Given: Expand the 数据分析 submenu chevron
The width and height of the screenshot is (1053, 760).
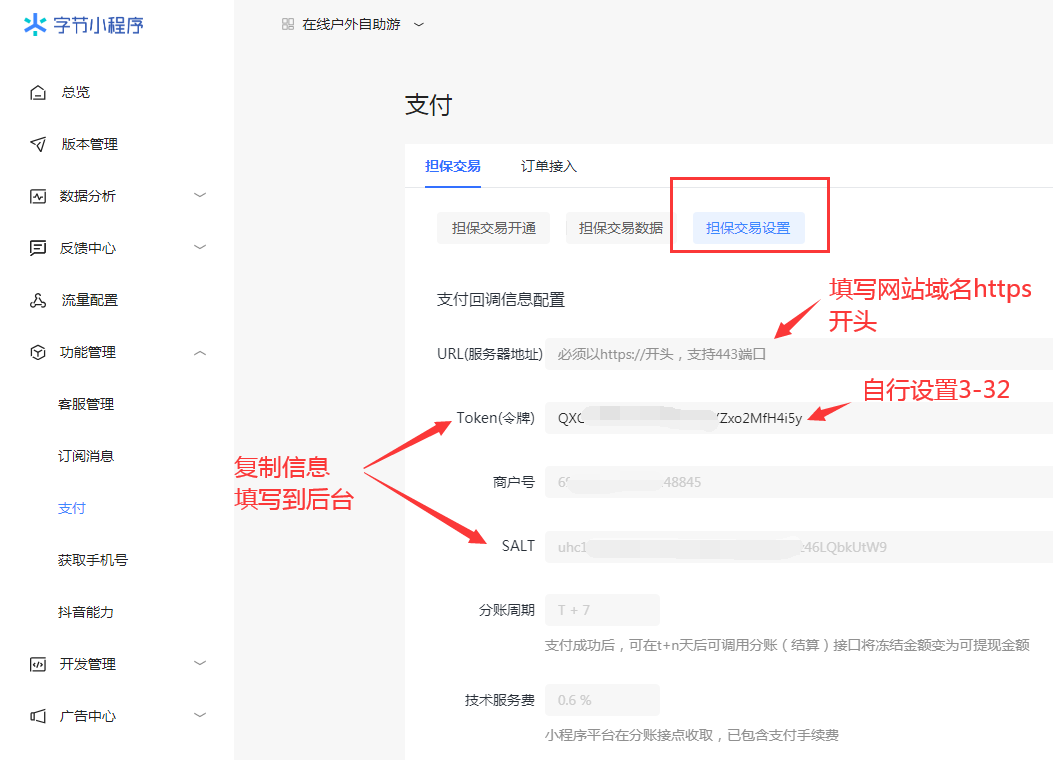Looking at the screenshot, I should point(200,195).
